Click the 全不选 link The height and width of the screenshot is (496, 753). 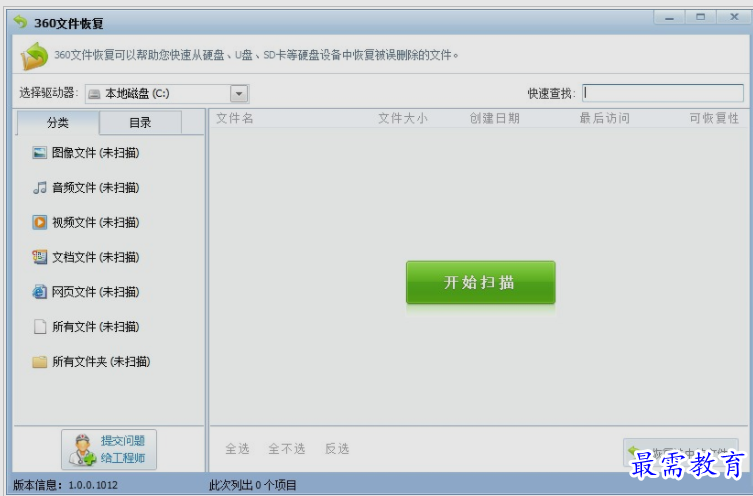[x=287, y=449]
